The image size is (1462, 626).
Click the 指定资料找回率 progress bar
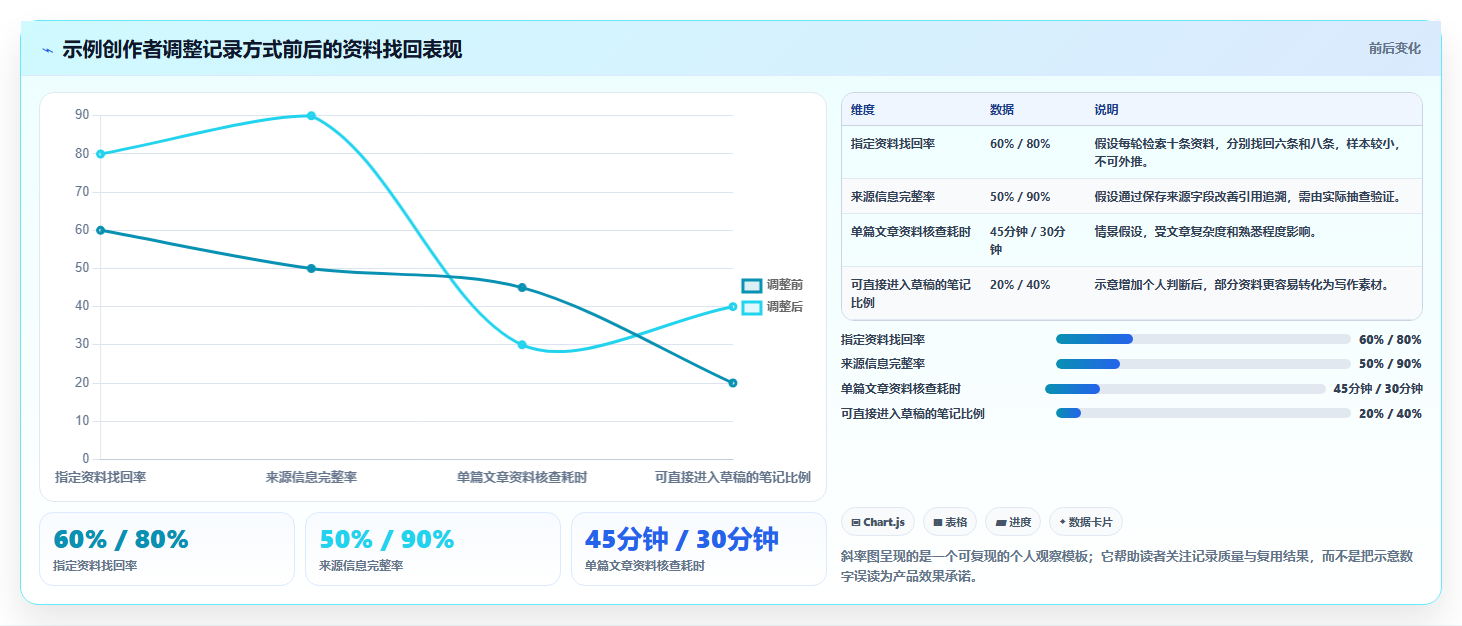(x=1203, y=339)
